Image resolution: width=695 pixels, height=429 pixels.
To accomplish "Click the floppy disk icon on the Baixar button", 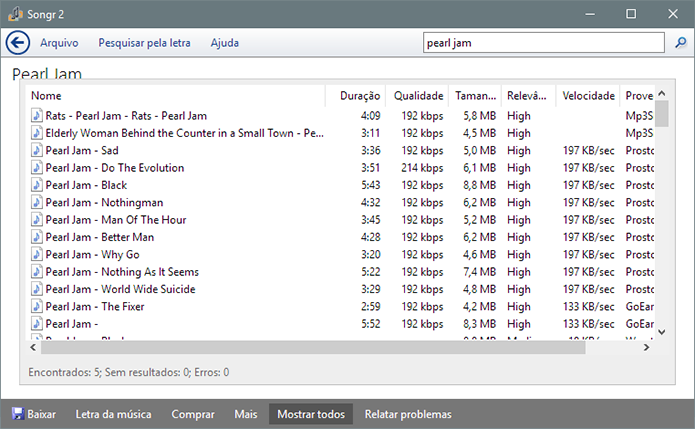I will [x=18, y=414].
